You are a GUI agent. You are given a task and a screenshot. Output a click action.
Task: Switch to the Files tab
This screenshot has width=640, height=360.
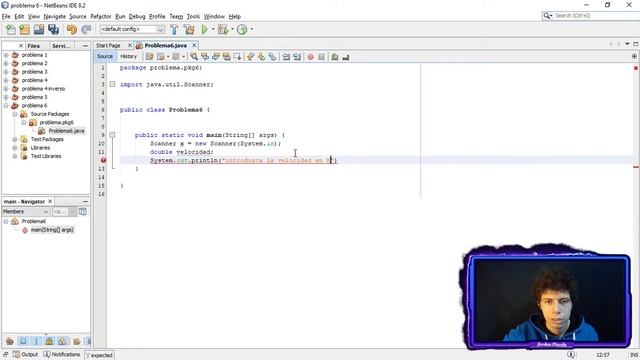[34, 46]
